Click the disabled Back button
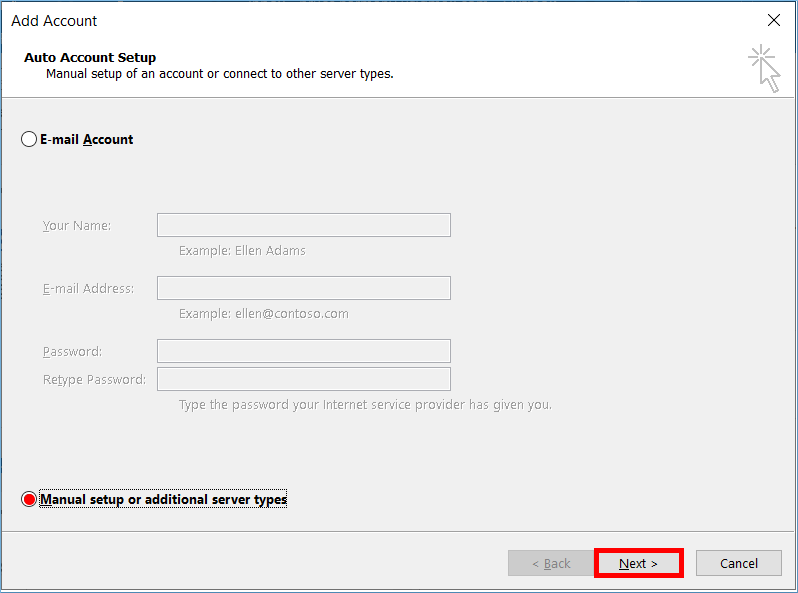798x593 pixels. click(551, 563)
